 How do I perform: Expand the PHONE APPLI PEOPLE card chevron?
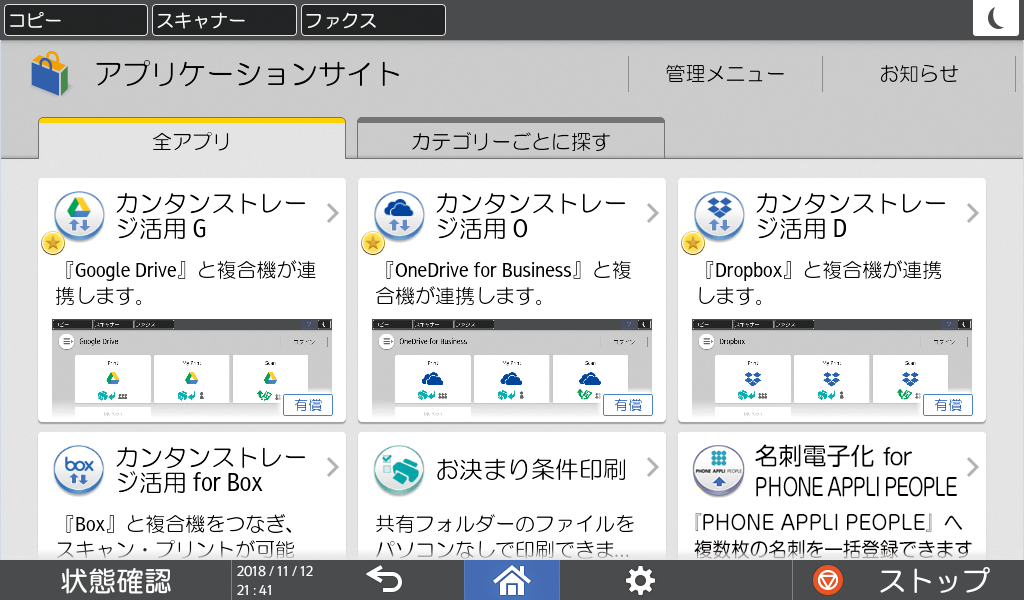pyautogui.click(x=971, y=467)
